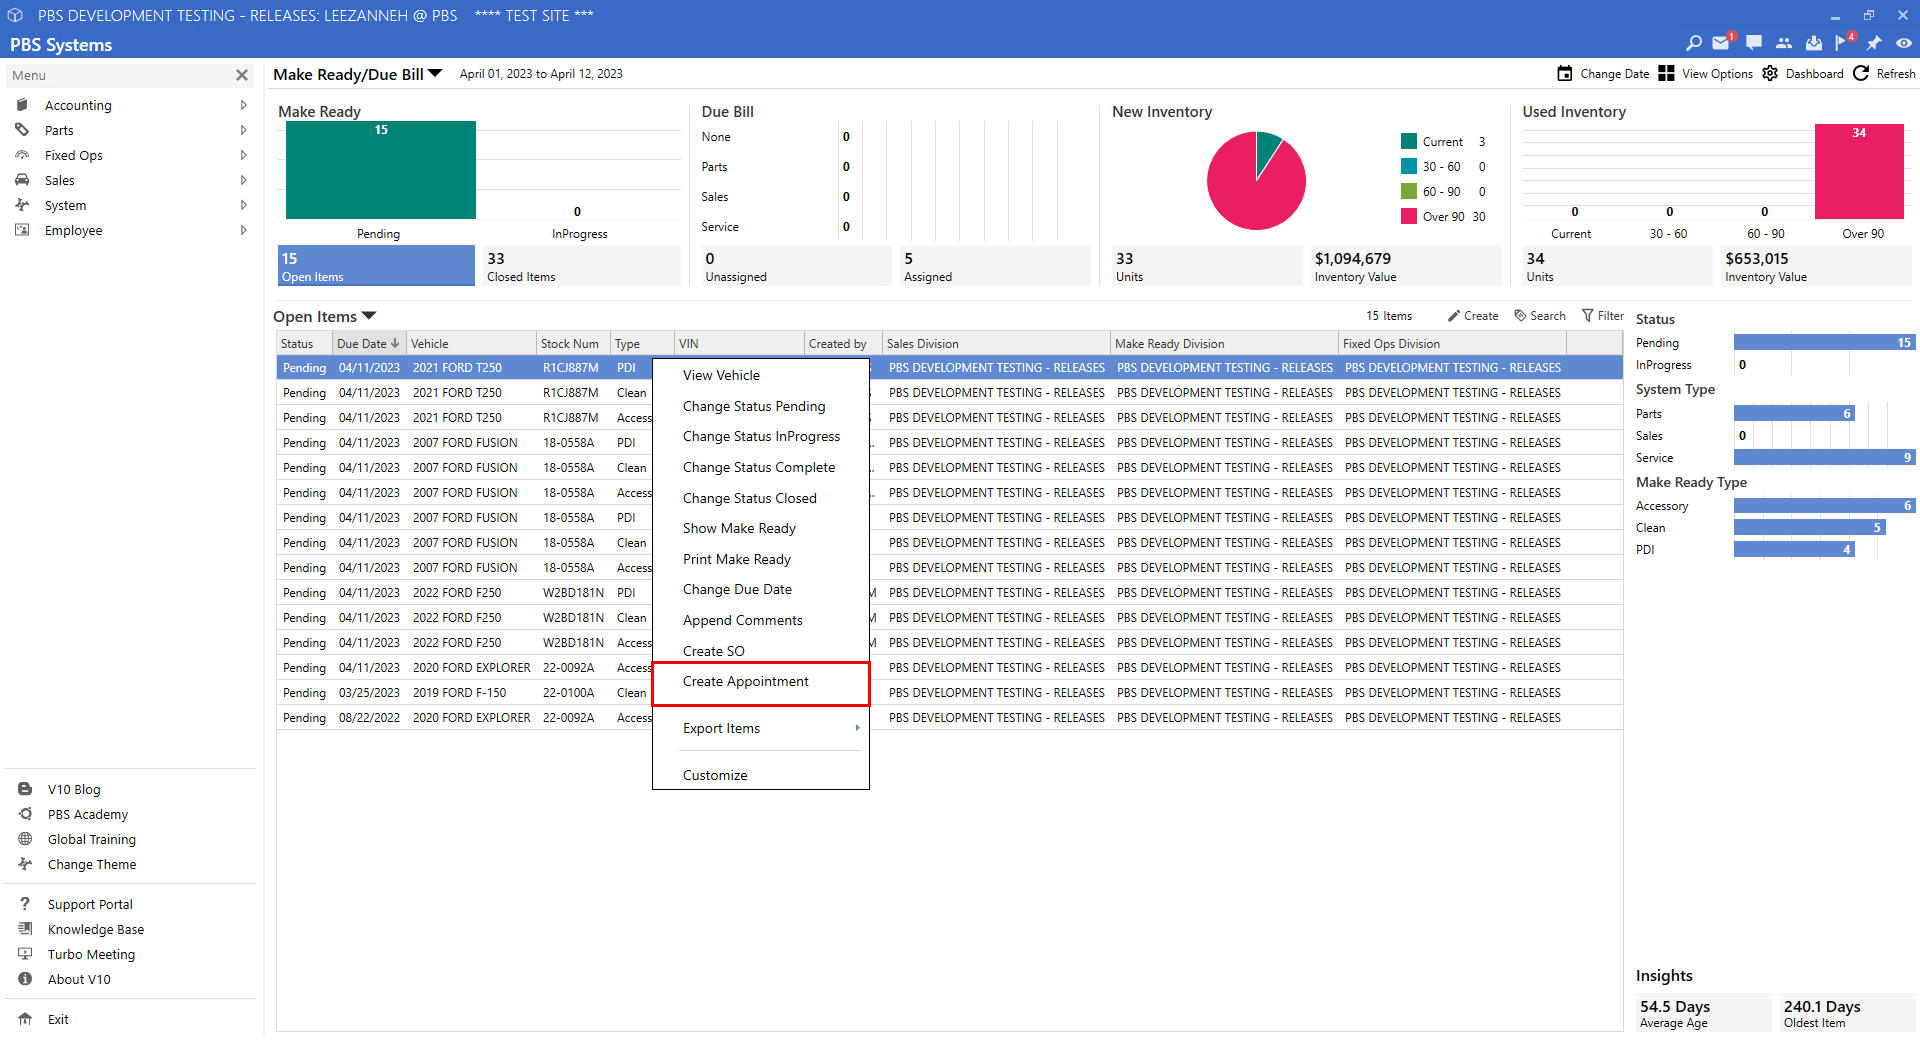Open Support Portal question mark item

pos(90,904)
